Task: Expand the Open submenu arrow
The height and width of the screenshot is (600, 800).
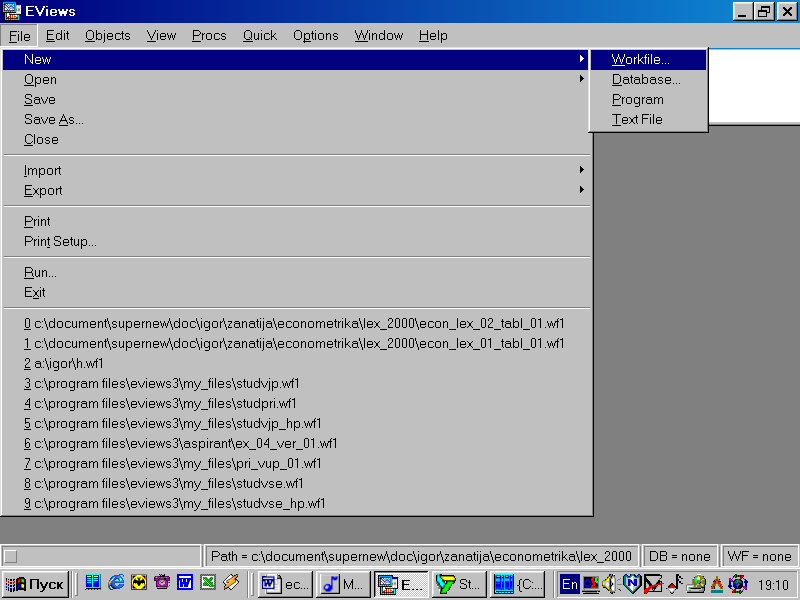Action: [582, 79]
